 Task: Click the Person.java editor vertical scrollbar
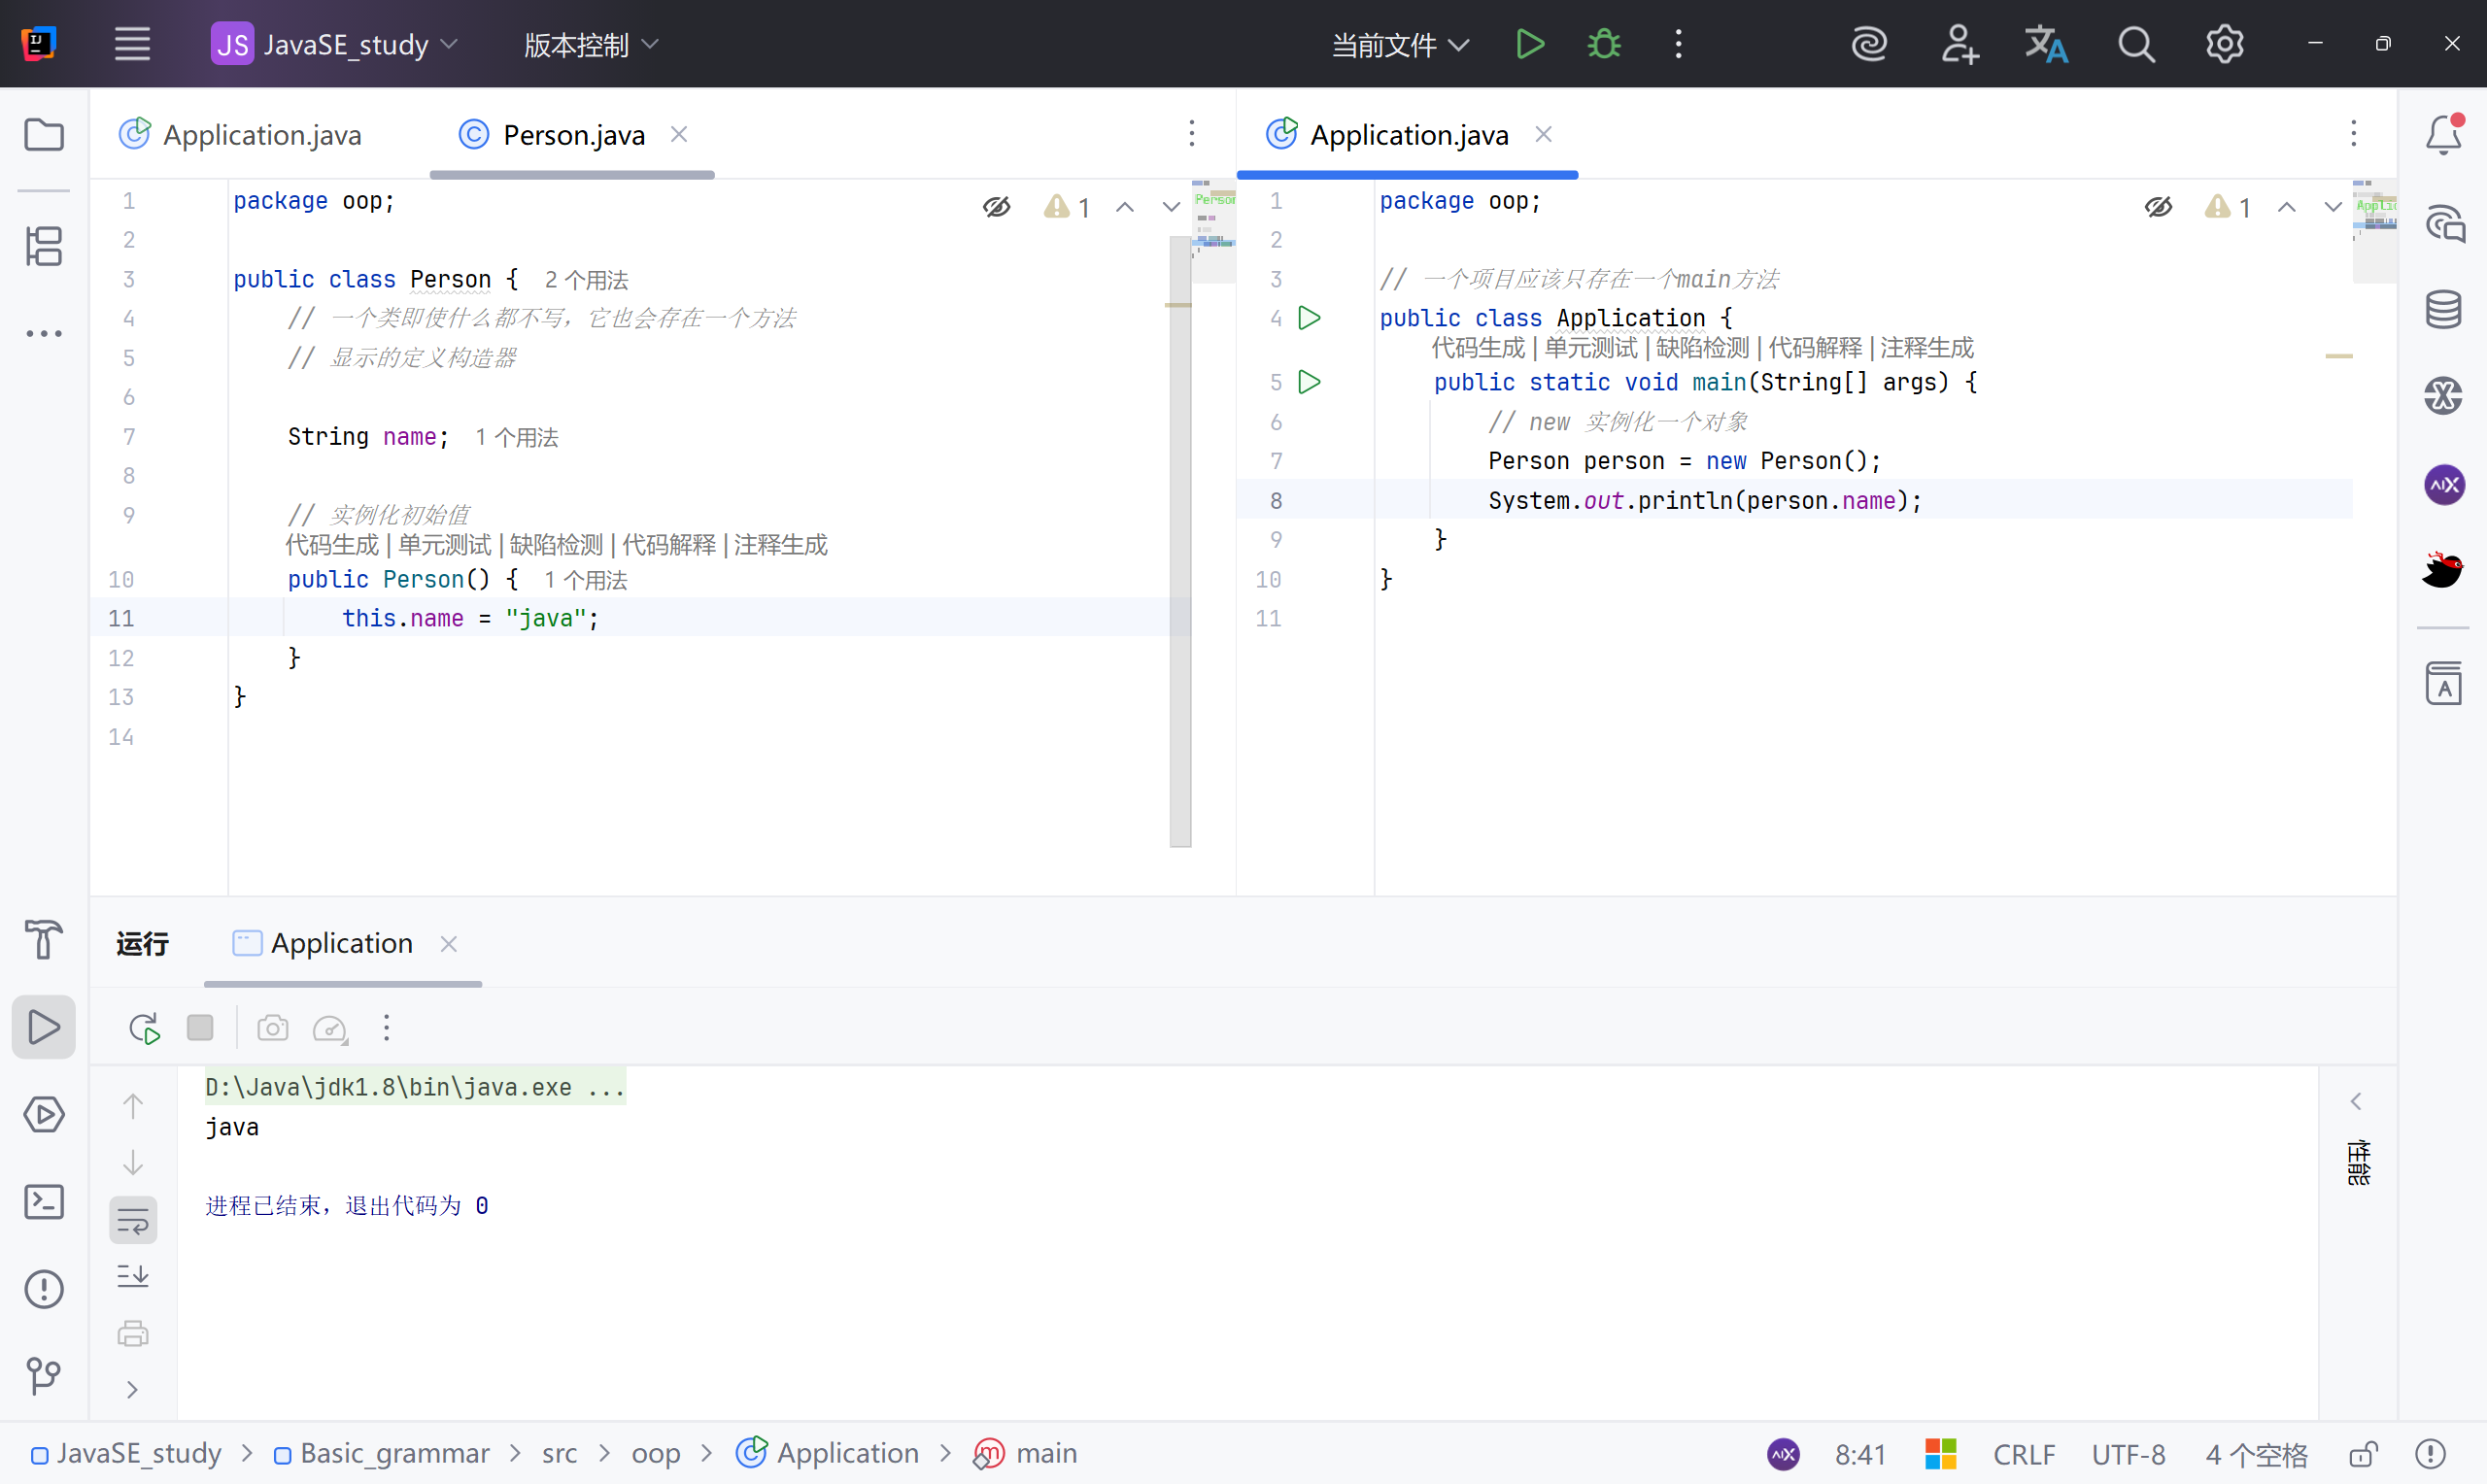(1180, 540)
